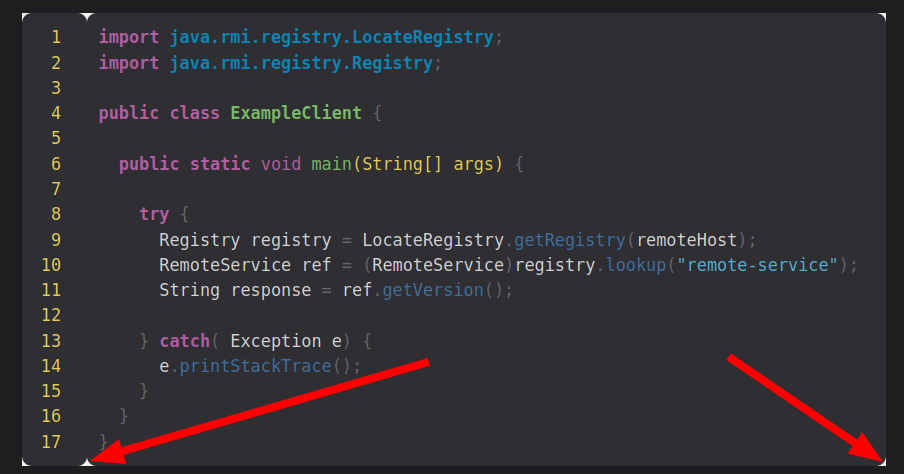Click the "Exception e" parameter
This screenshot has width=904, height=474.
(286, 341)
